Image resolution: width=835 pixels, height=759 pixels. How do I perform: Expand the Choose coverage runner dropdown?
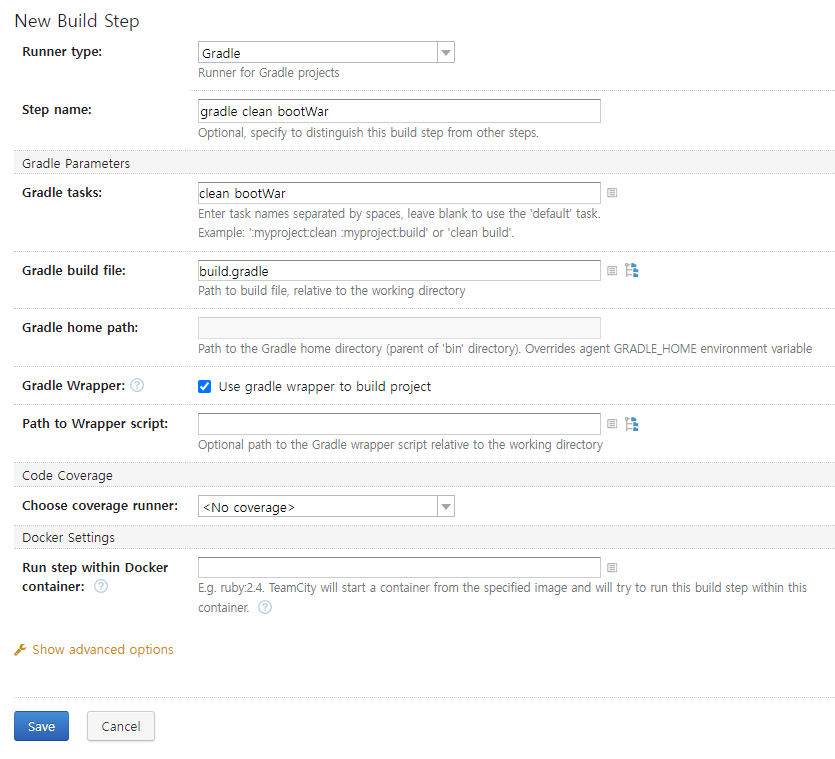(x=326, y=506)
